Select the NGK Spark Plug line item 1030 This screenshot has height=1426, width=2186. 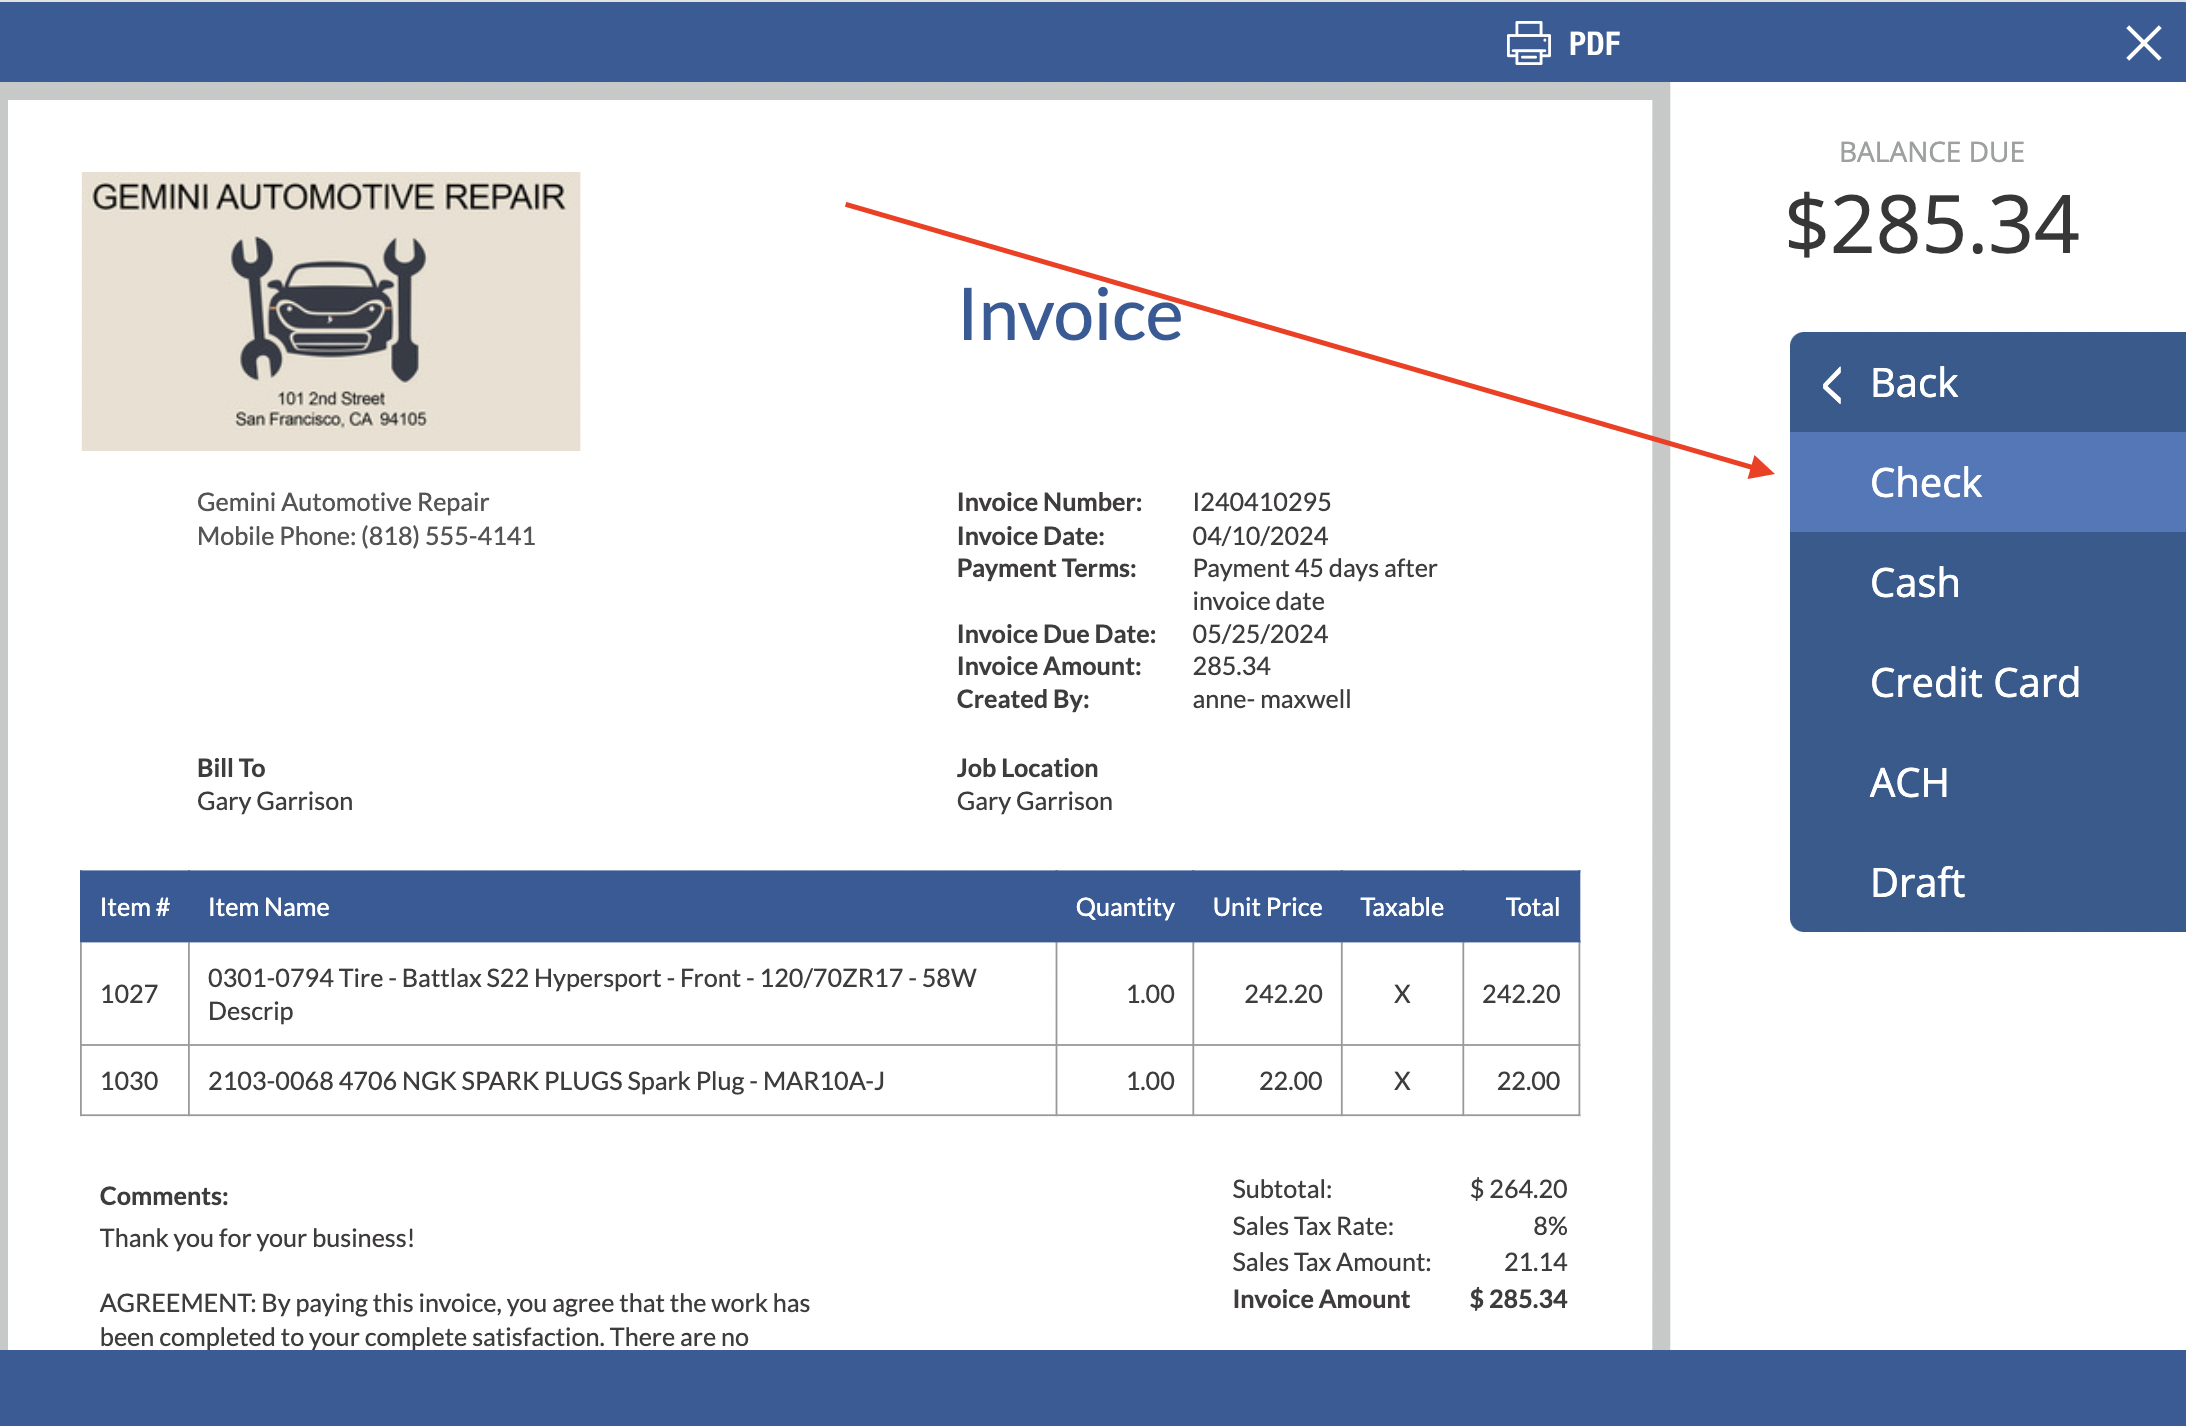(x=548, y=1080)
